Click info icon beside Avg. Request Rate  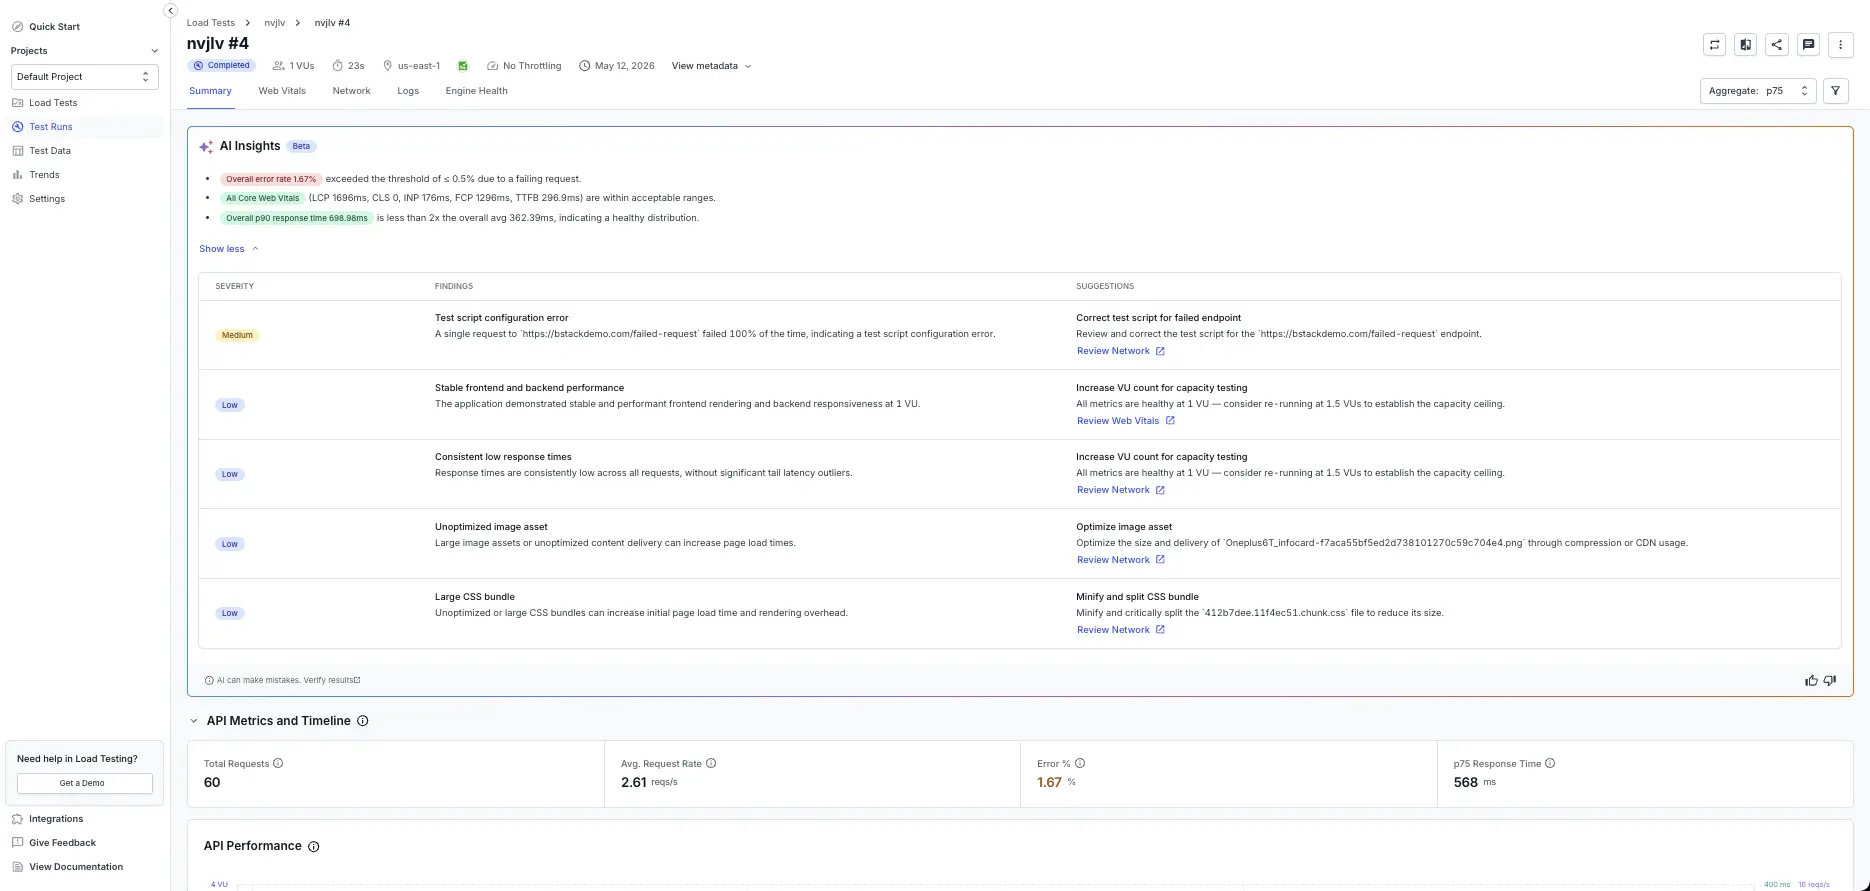click(711, 763)
